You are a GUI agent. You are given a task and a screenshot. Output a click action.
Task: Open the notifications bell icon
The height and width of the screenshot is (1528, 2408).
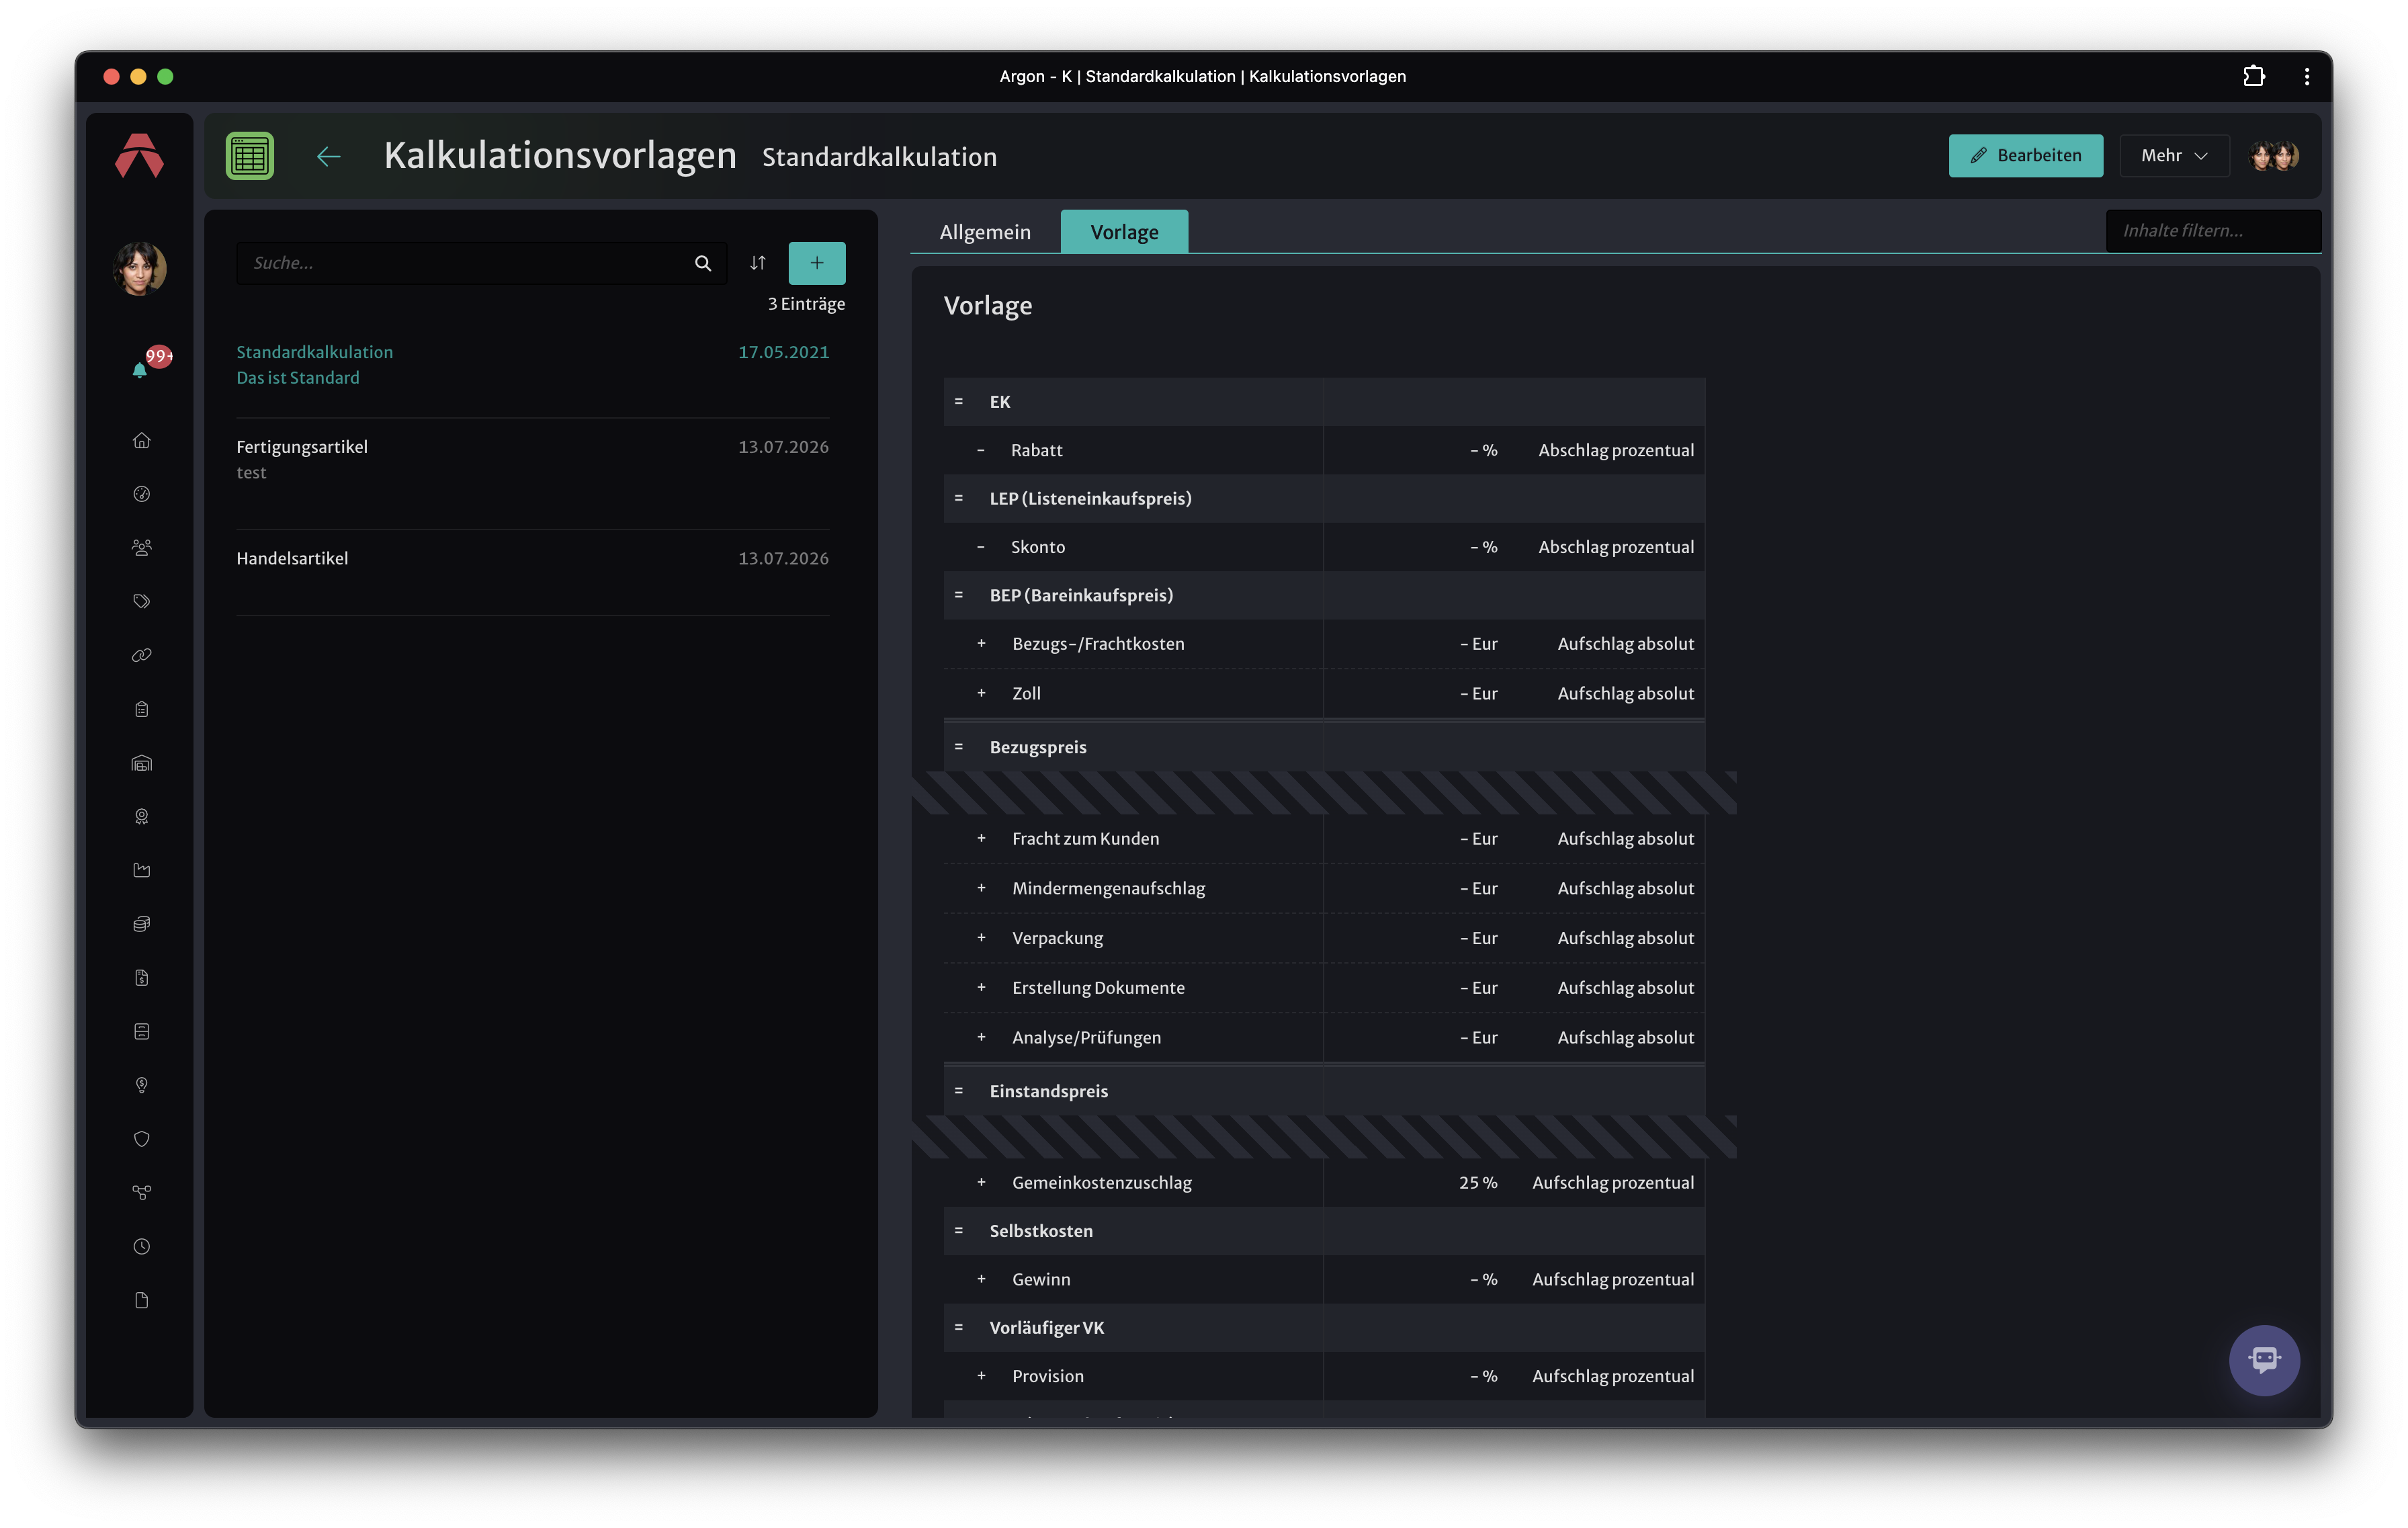click(140, 370)
